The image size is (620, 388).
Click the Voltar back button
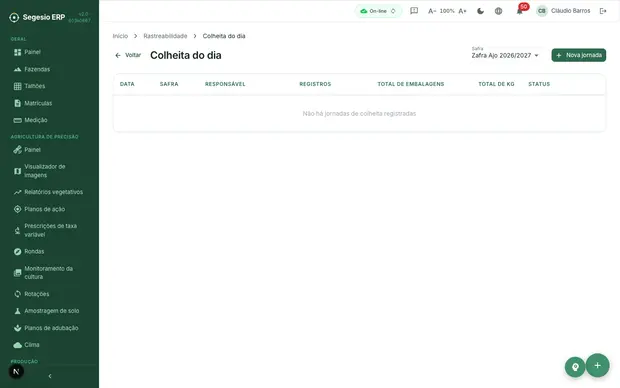click(128, 55)
